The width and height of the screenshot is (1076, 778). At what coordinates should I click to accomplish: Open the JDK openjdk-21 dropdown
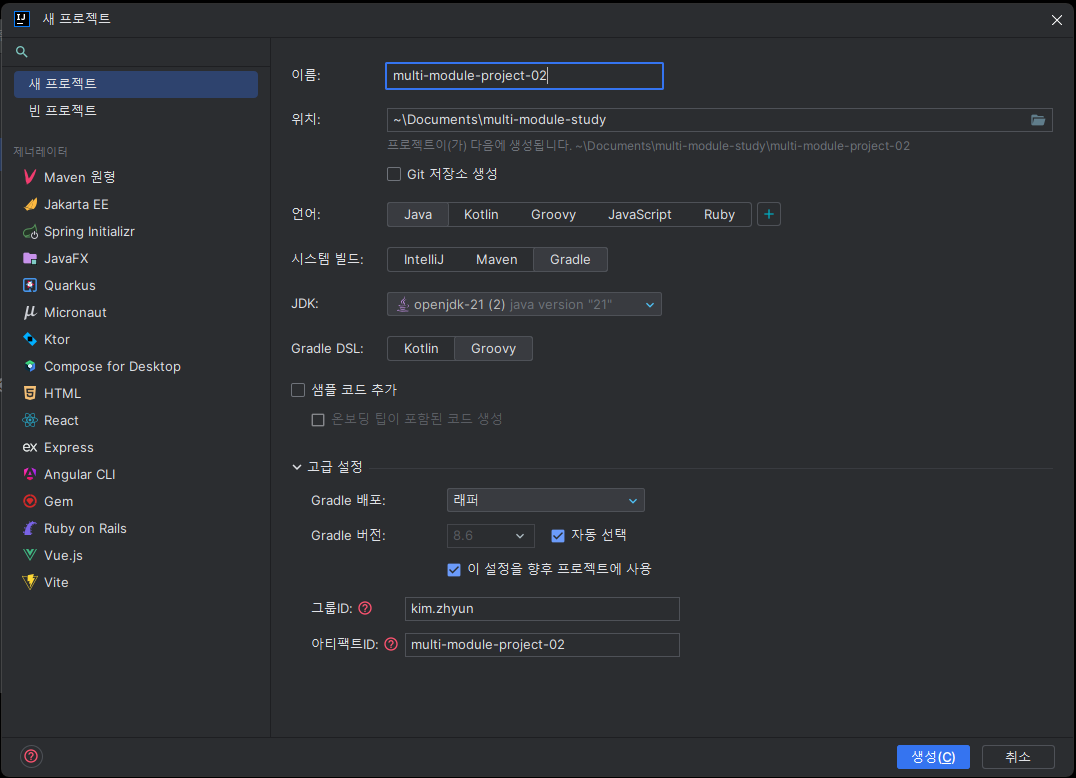524,305
